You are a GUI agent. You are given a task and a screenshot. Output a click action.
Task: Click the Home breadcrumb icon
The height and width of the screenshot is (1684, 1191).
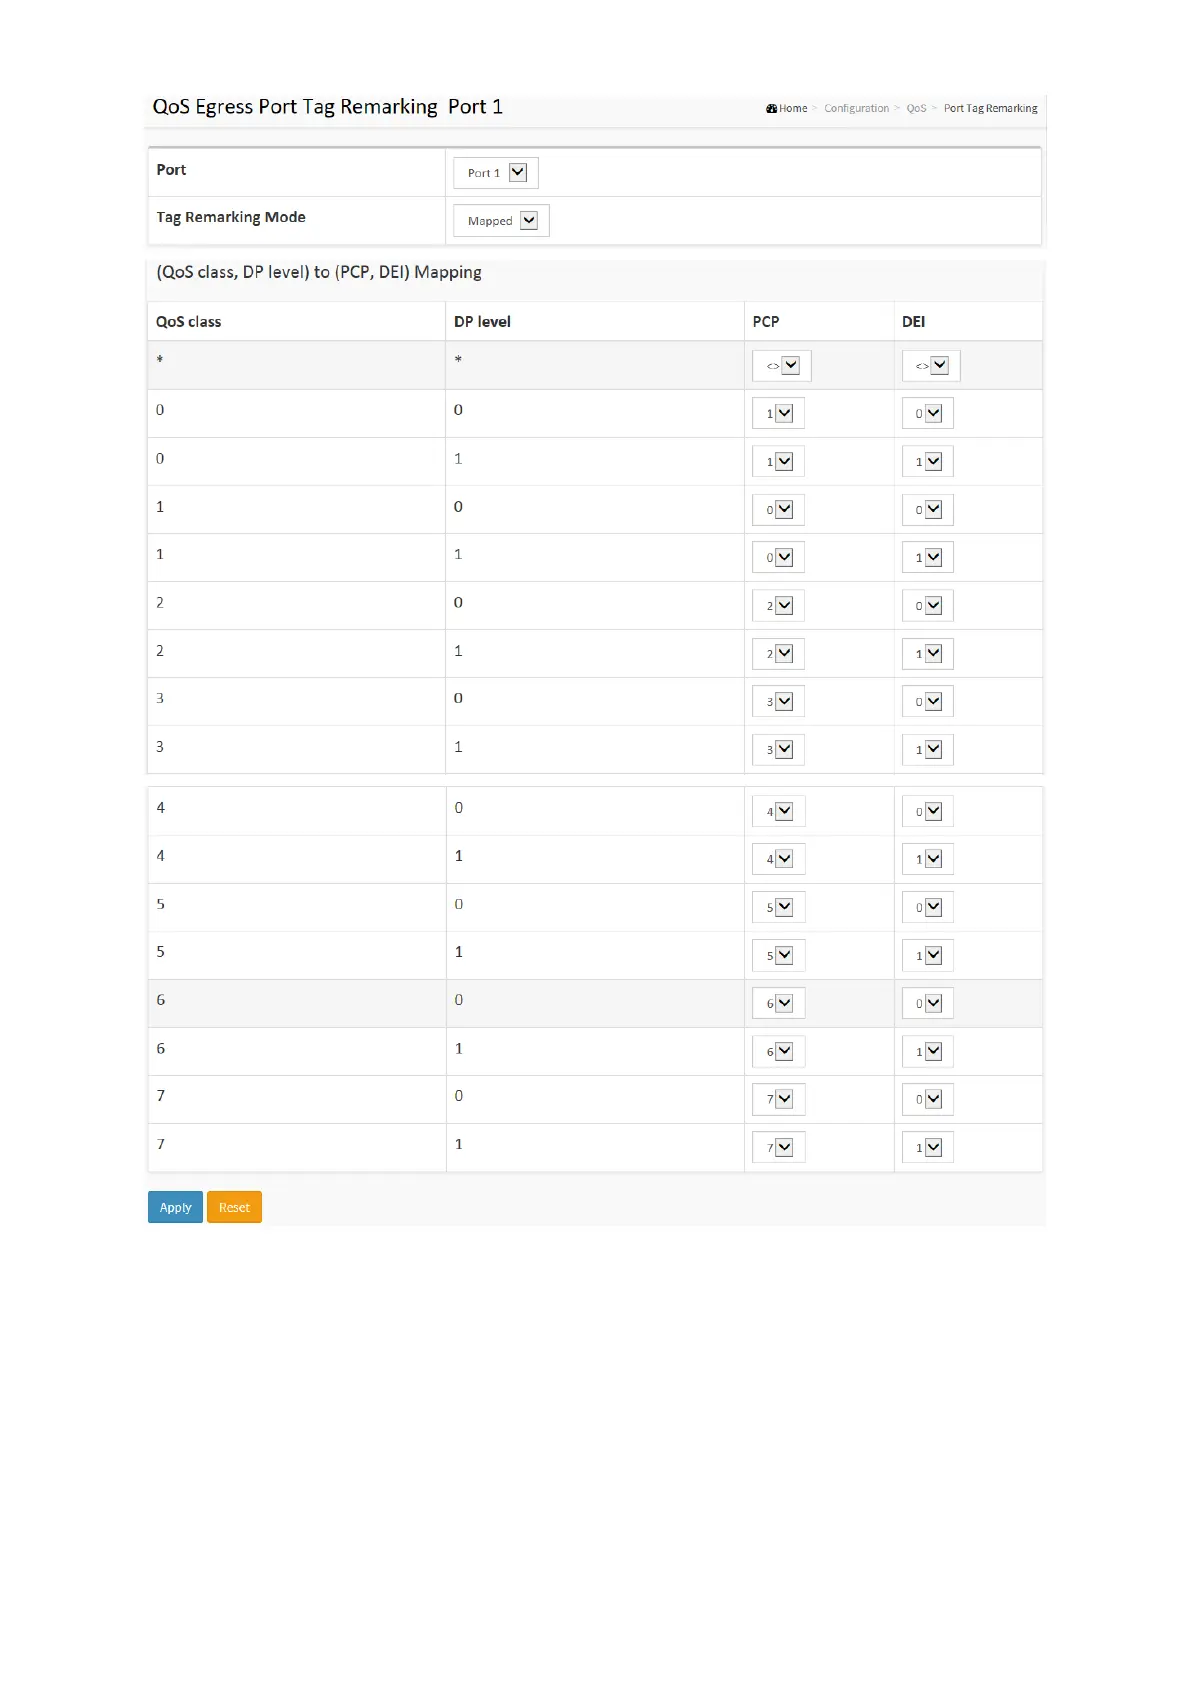click(772, 108)
